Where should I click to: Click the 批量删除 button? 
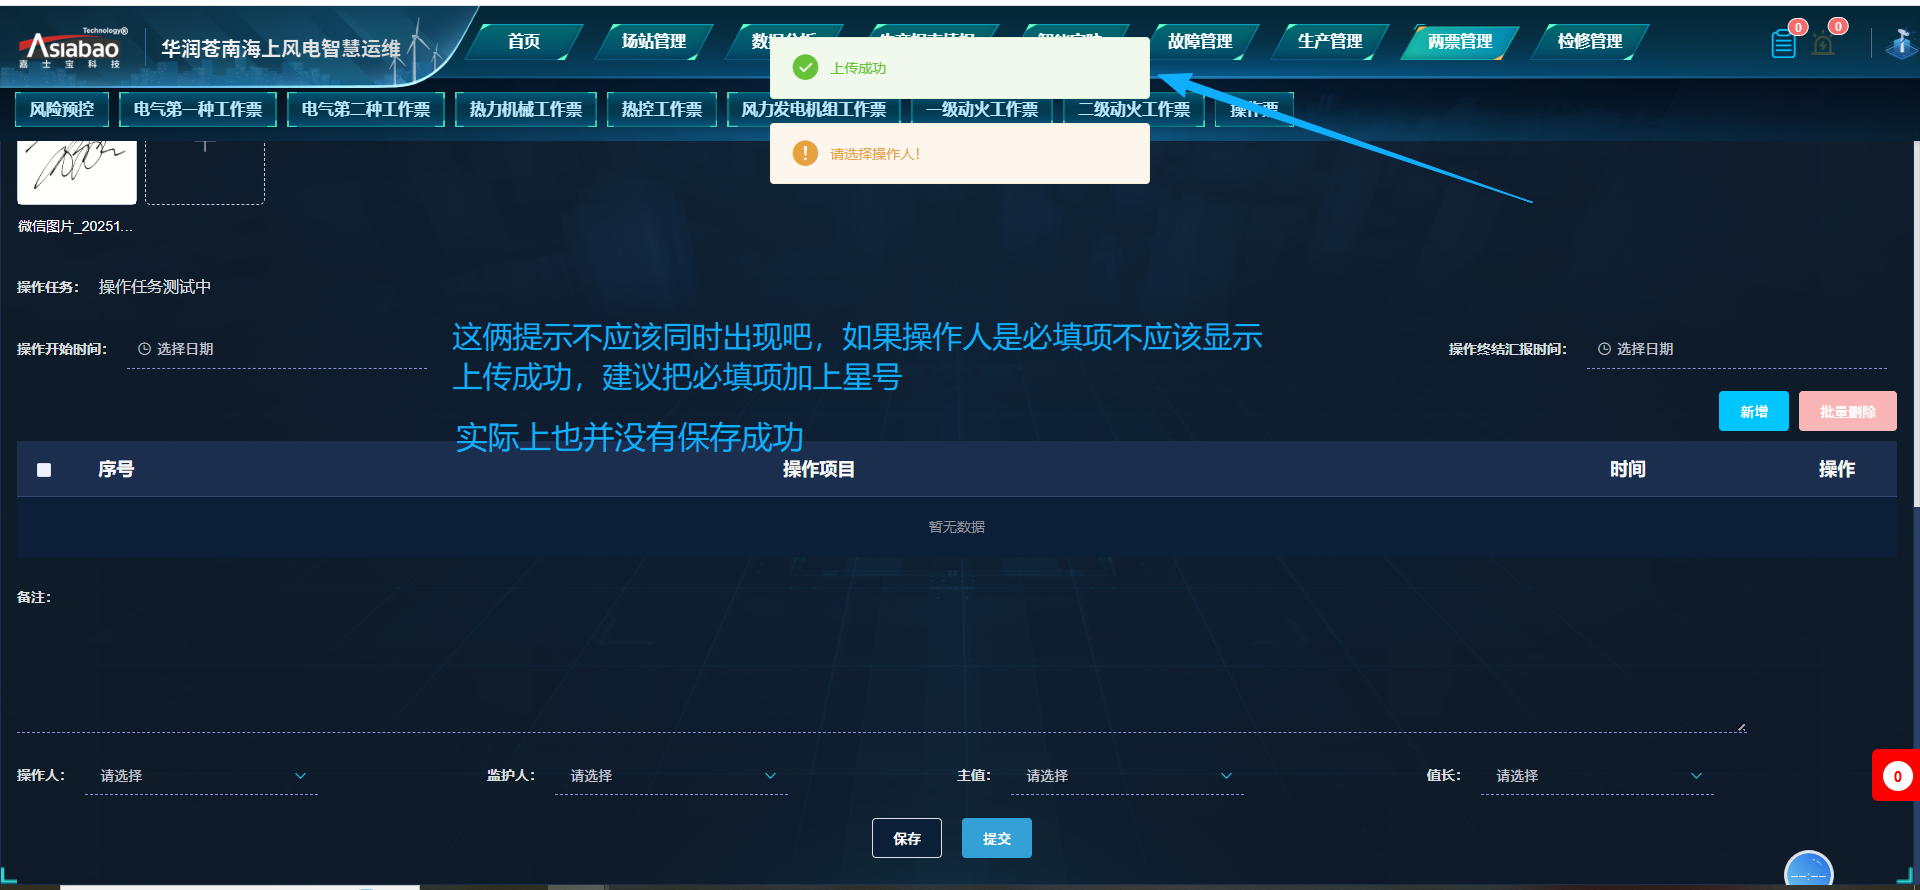coord(1848,411)
